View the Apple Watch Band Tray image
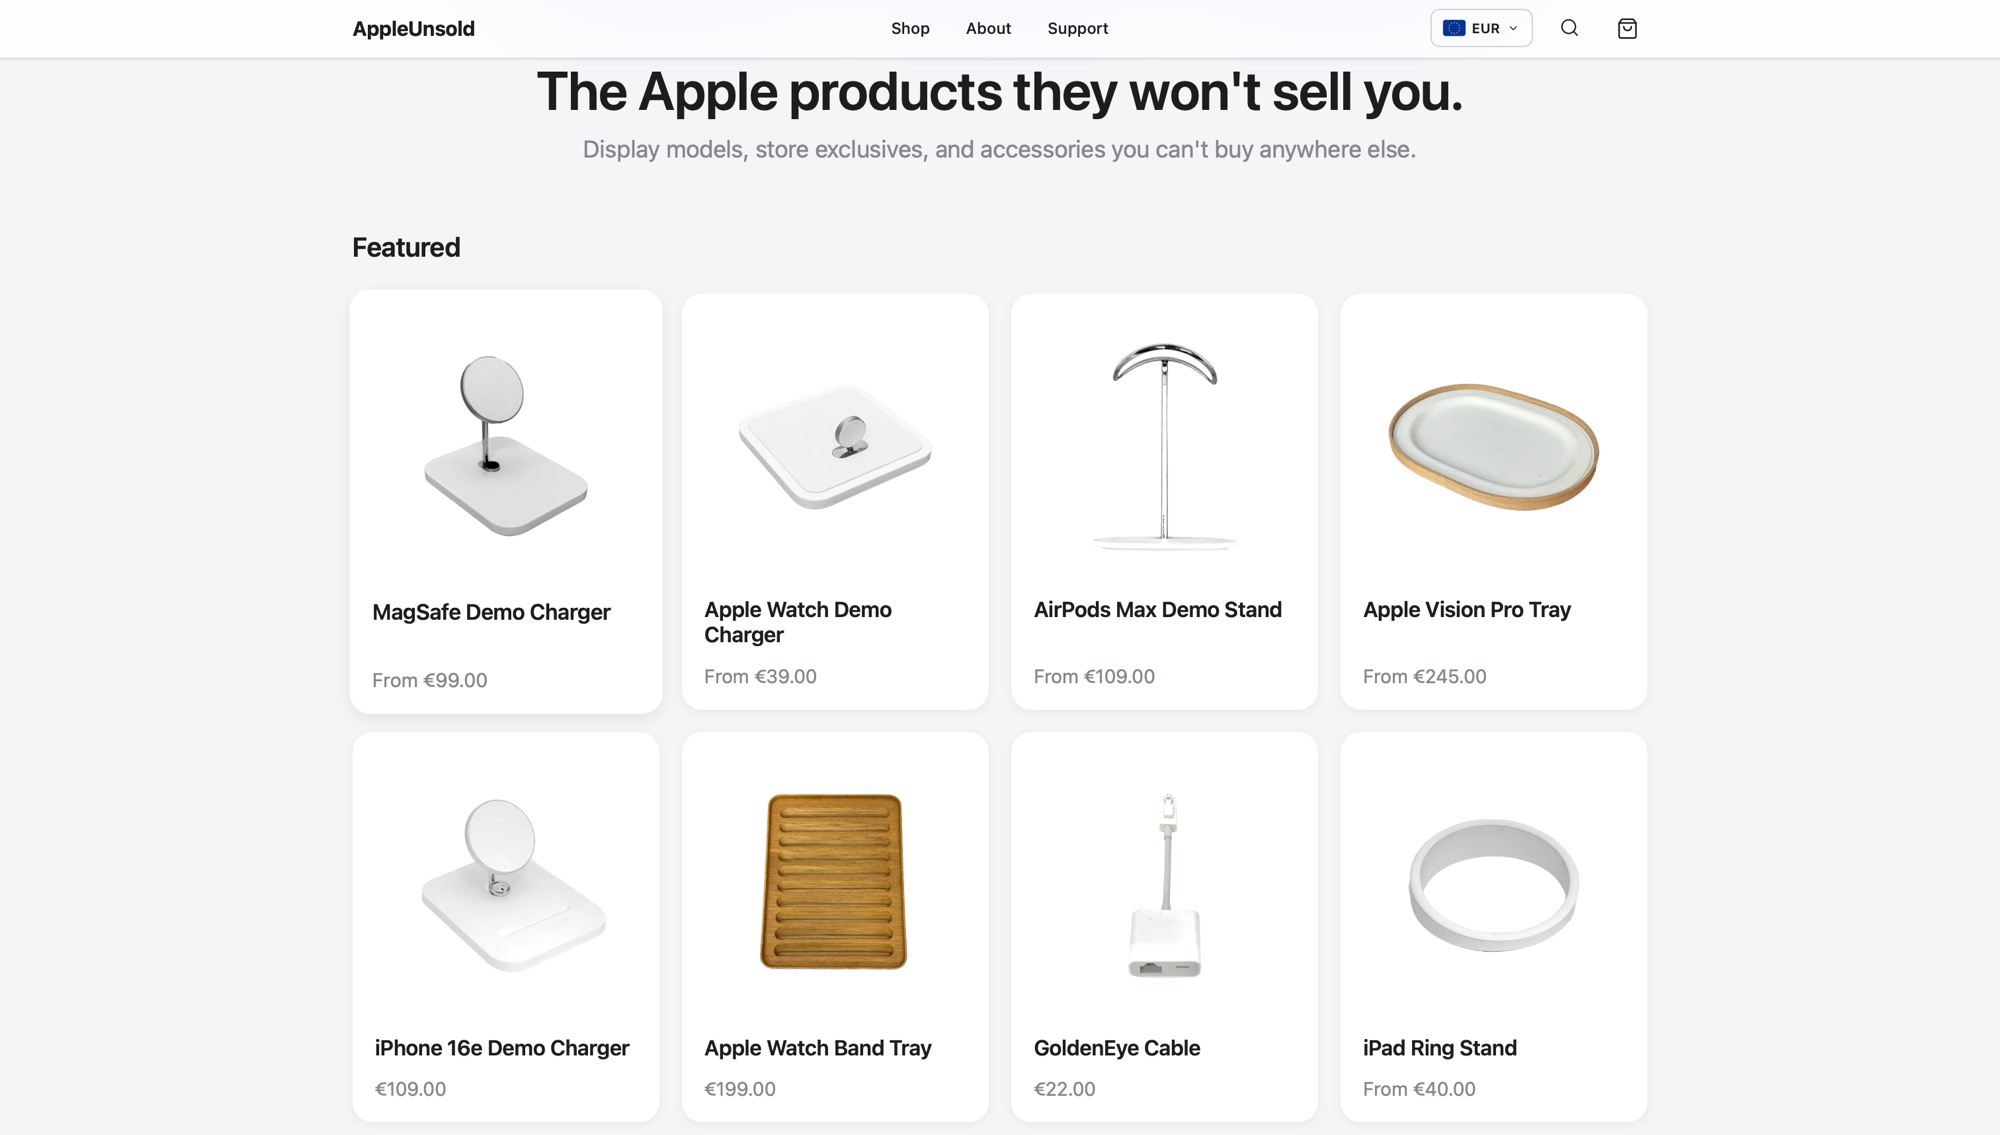2000x1135 pixels. coord(835,882)
